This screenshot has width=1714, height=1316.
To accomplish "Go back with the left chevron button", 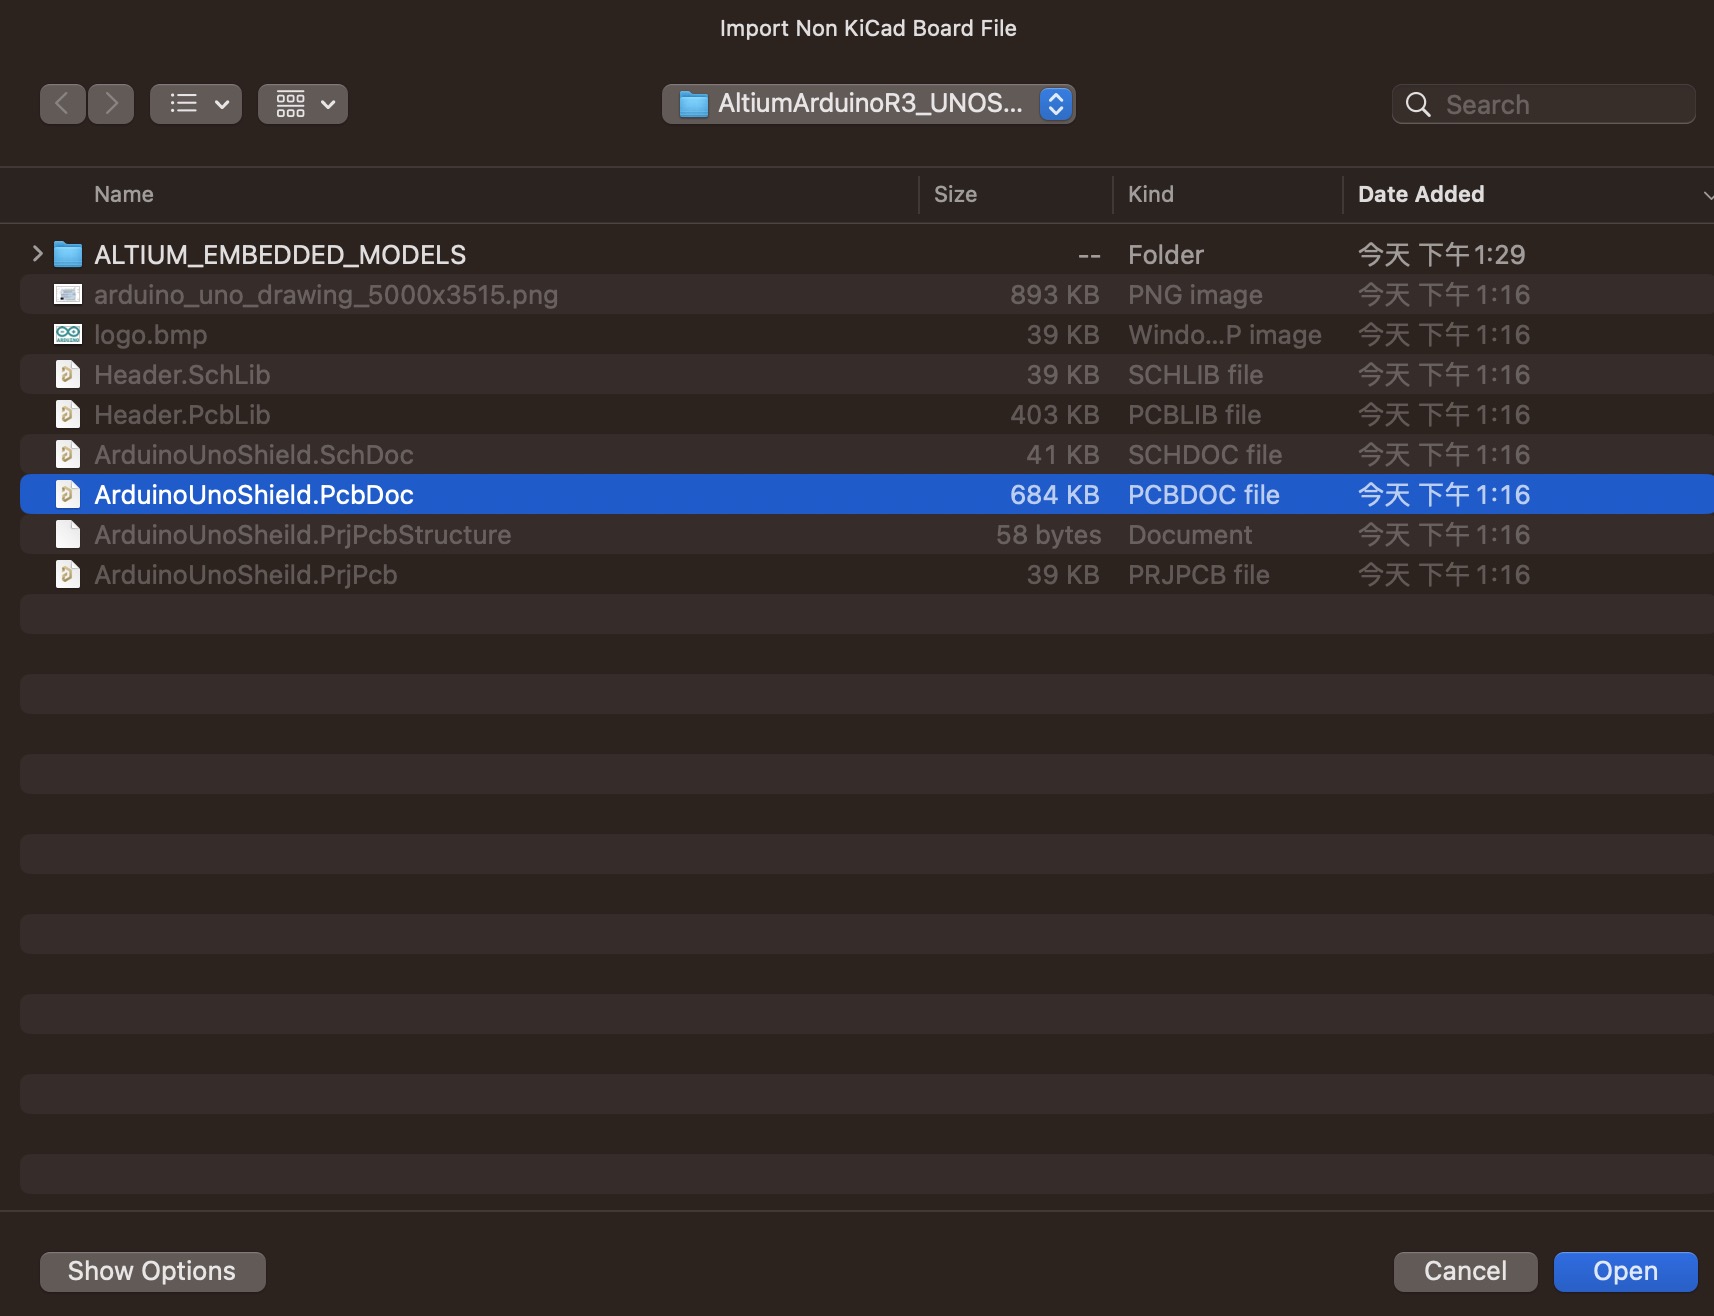I will click(x=62, y=104).
